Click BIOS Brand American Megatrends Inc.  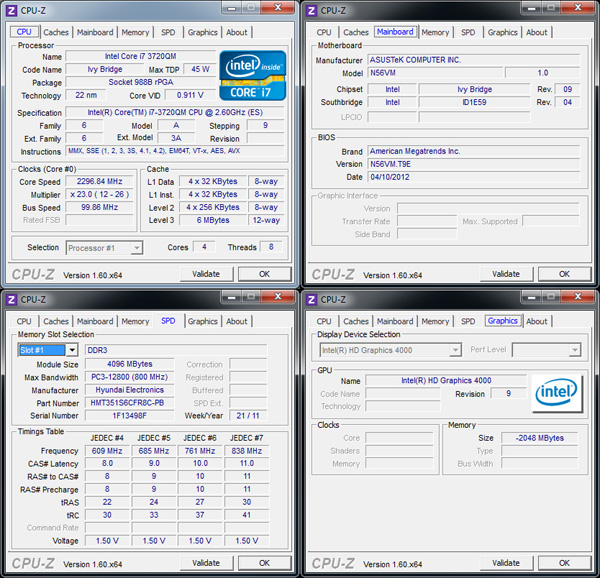(x=474, y=151)
